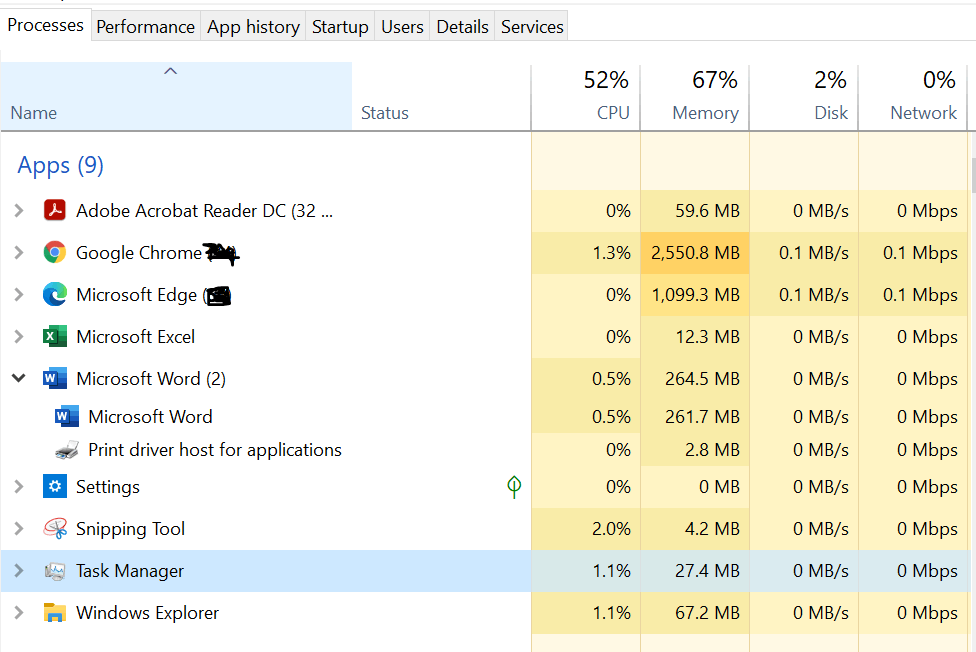Sort processes by CPU column
Image resolution: width=976 pixels, height=652 pixels.
[x=586, y=96]
